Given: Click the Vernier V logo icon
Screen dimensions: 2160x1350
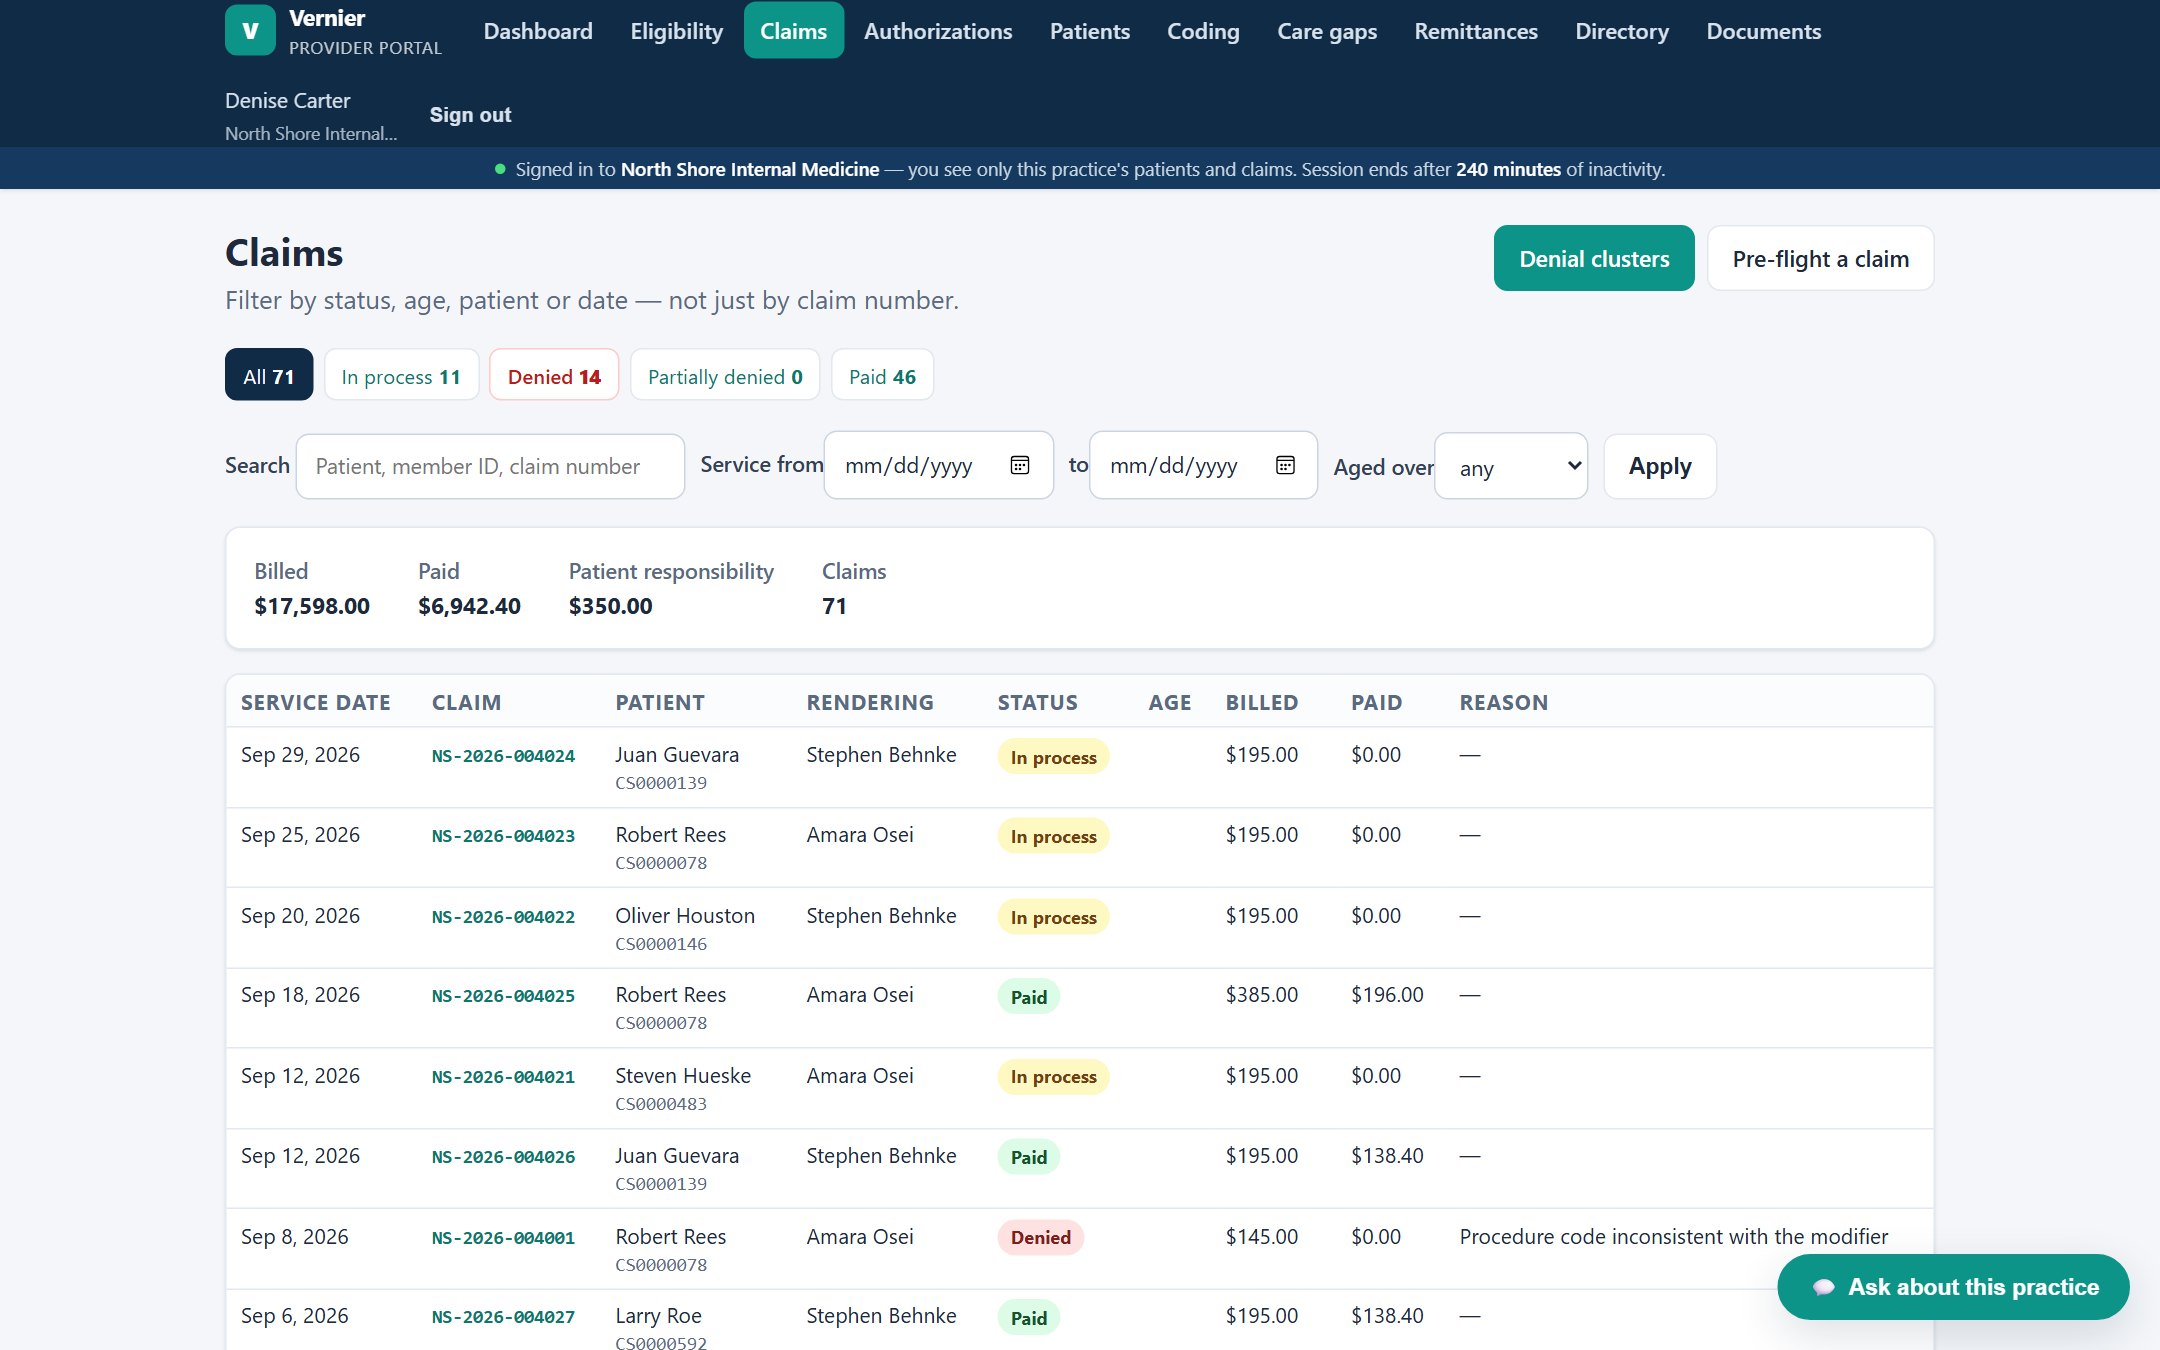Looking at the screenshot, I should pyautogui.click(x=250, y=30).
